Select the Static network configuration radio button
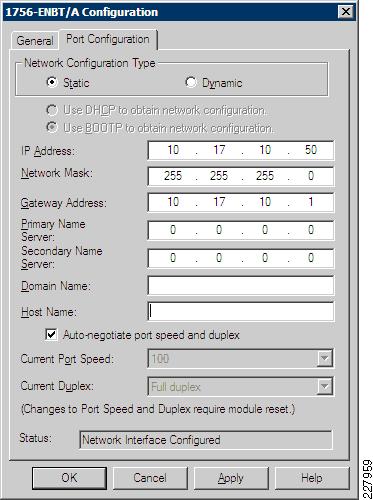This screenshot has height=500, width=373. point(52,82)
